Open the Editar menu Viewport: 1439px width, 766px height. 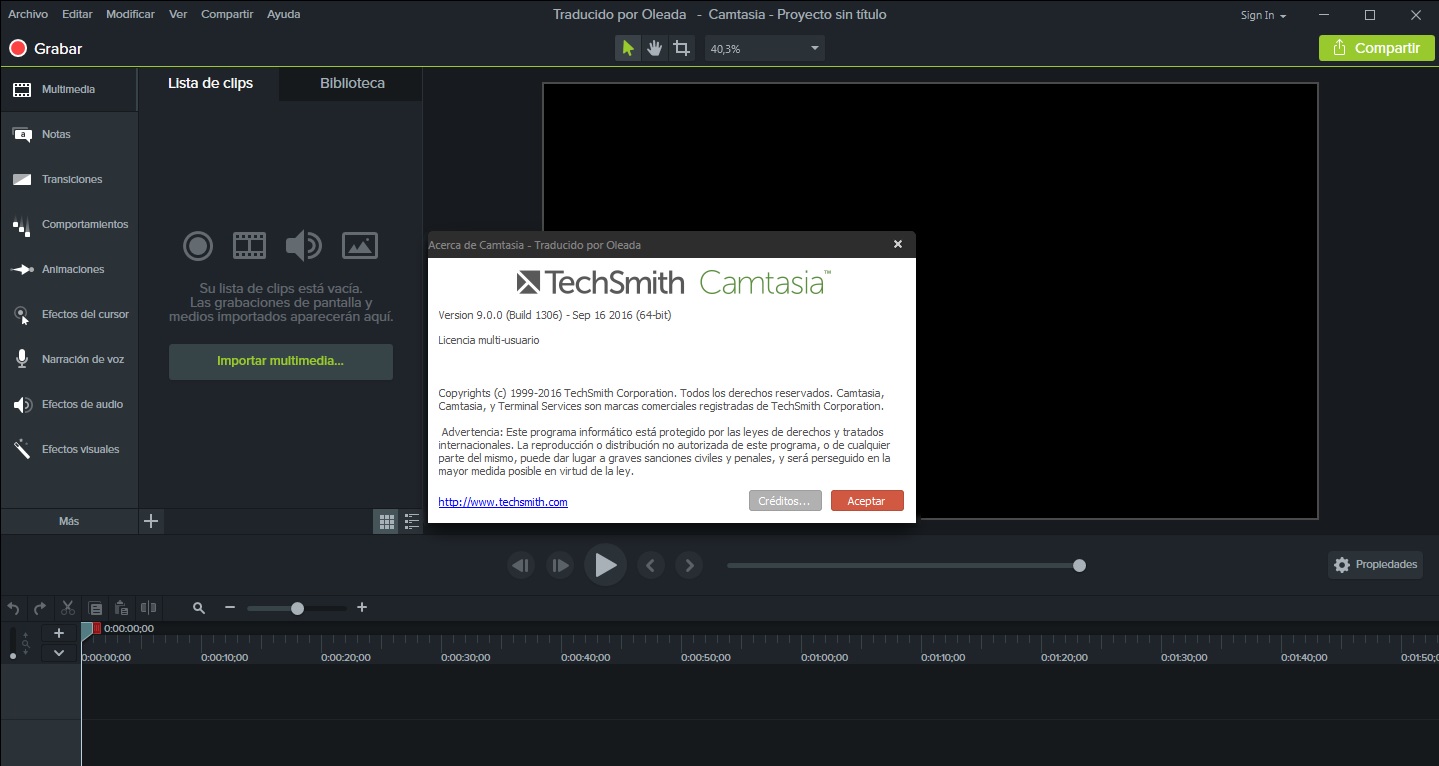coord(77,14)
